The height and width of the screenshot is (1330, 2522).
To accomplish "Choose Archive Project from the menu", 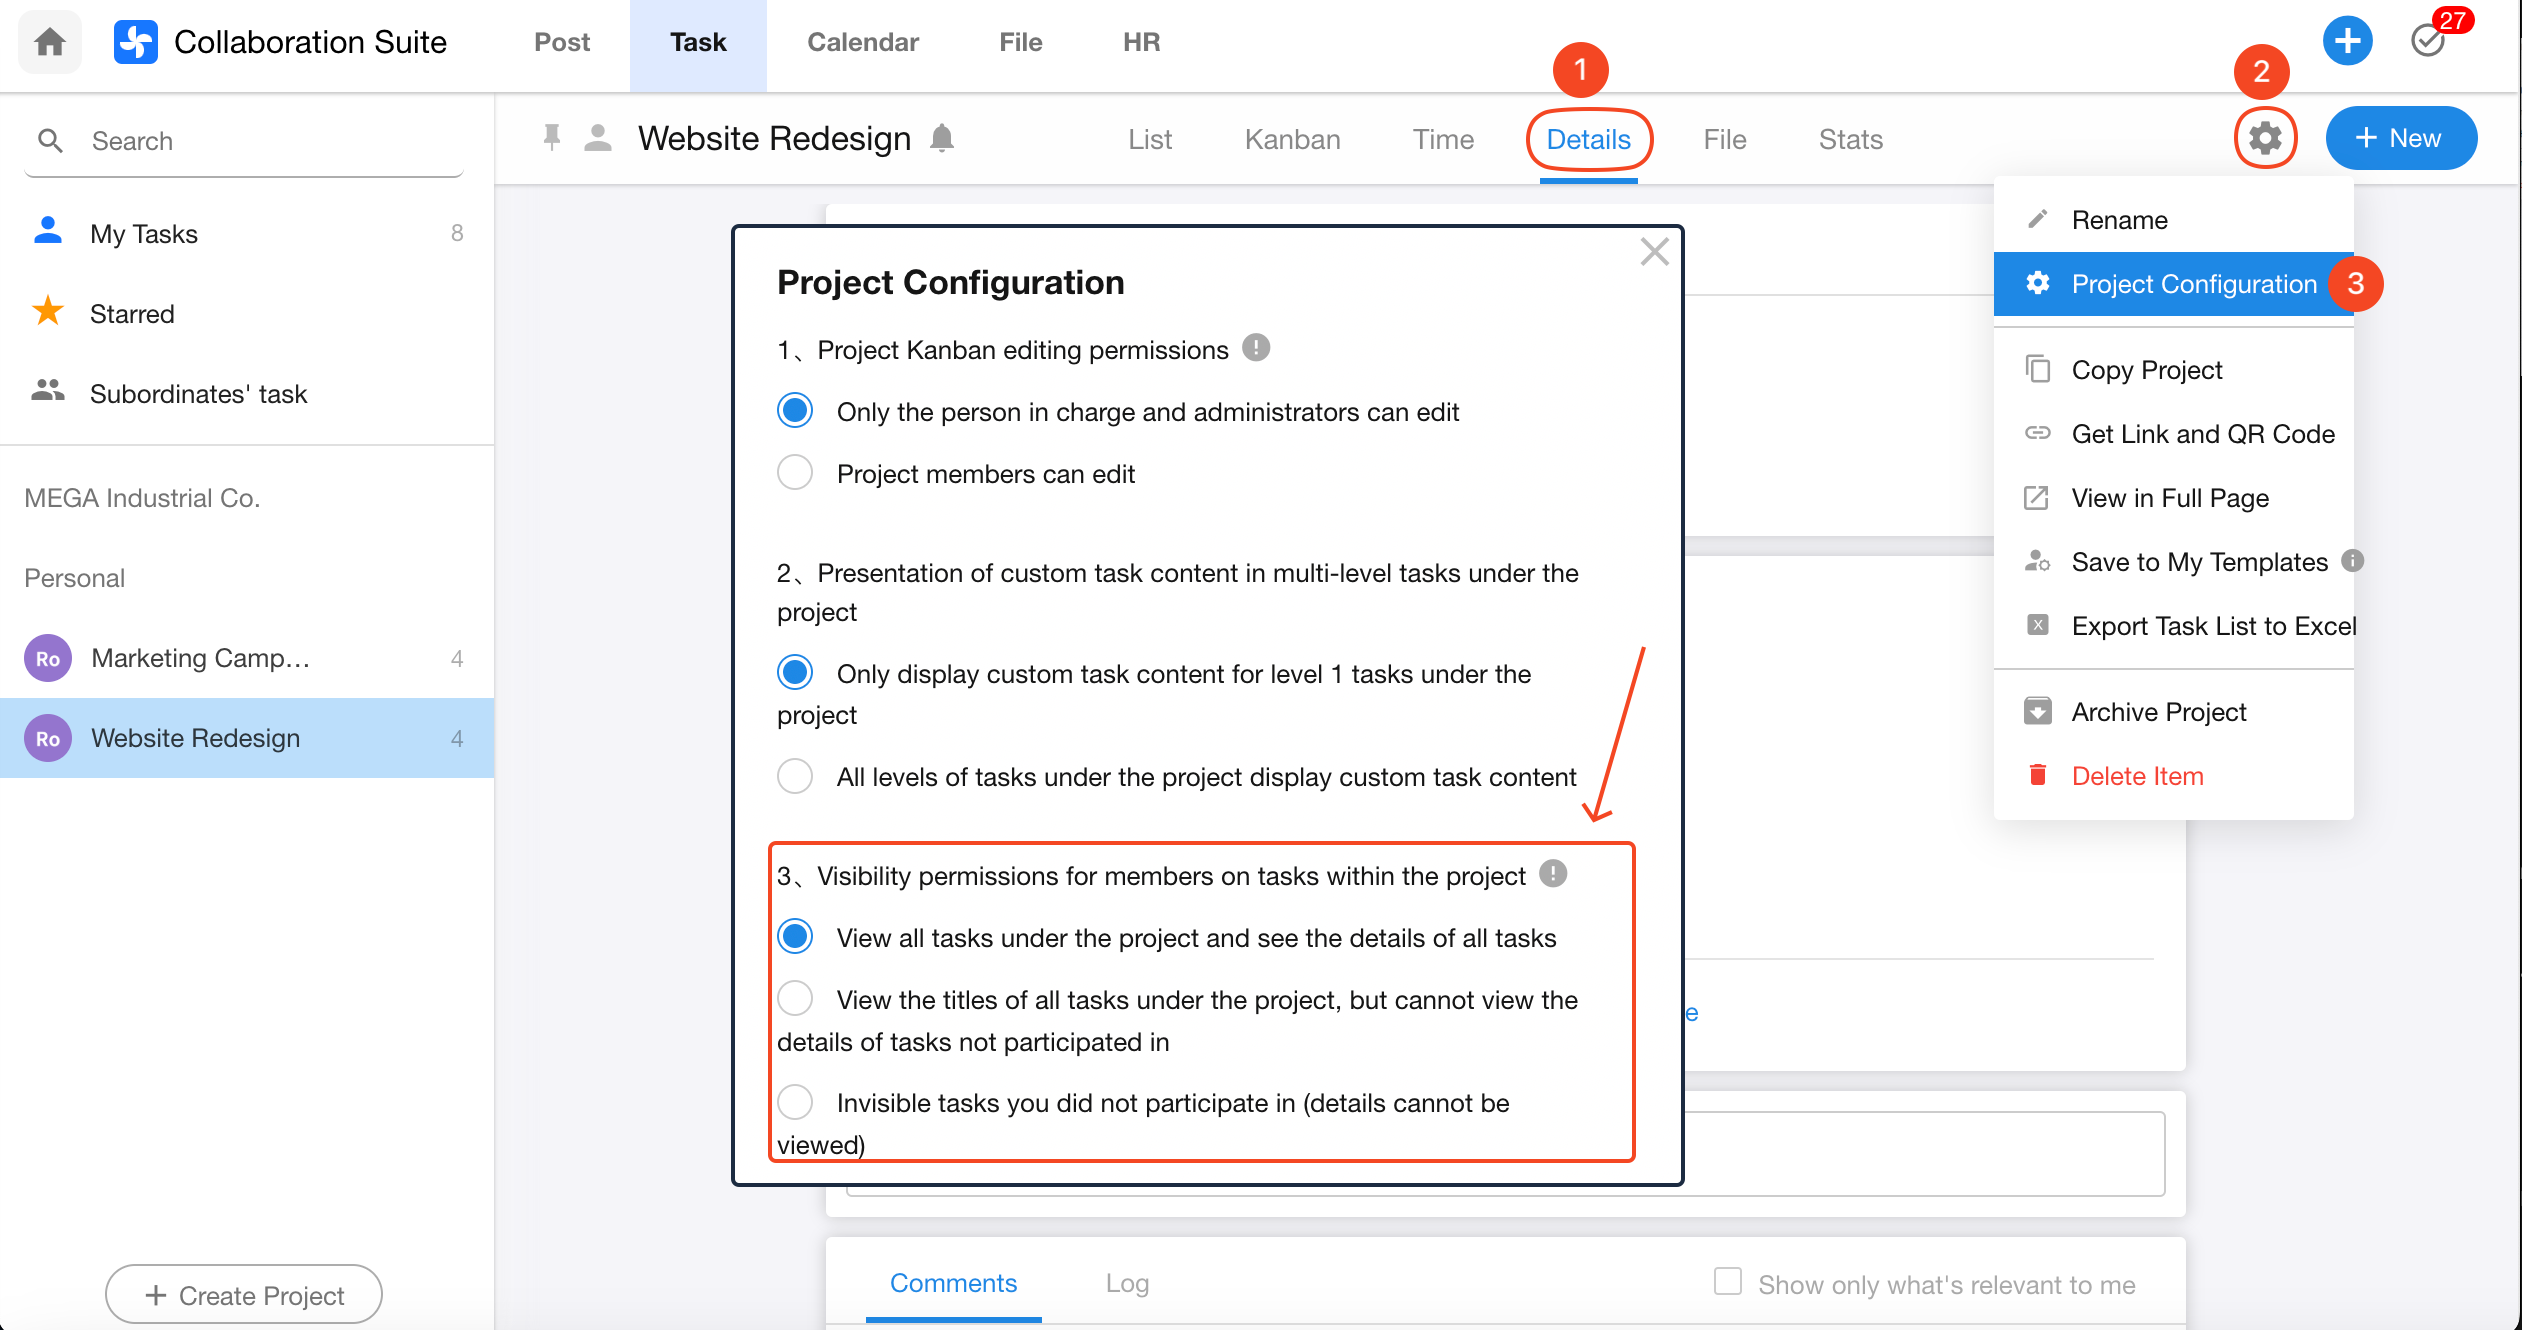I will (2158, 712).
